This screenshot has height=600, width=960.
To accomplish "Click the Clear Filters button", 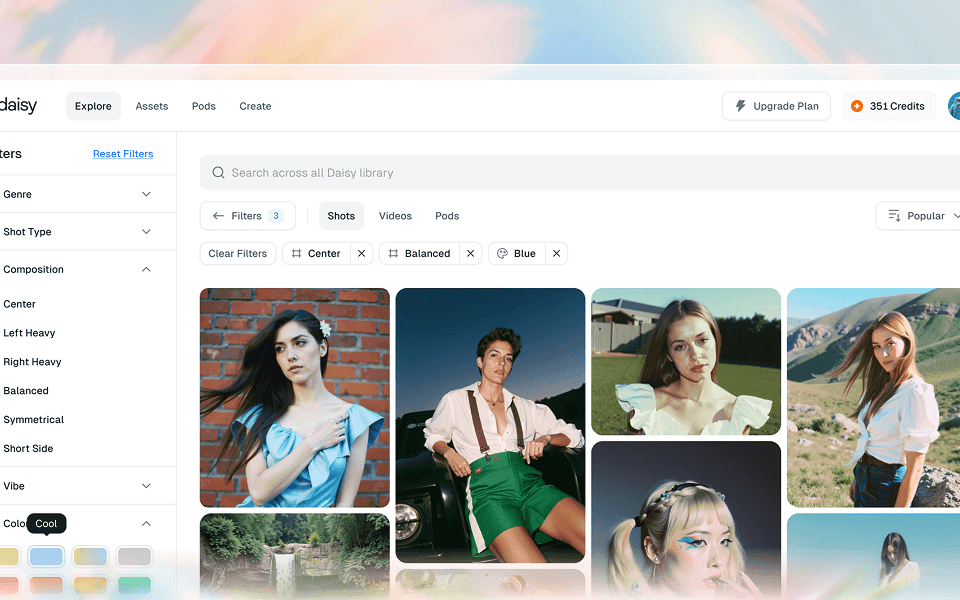I will (x=238, y=253).
